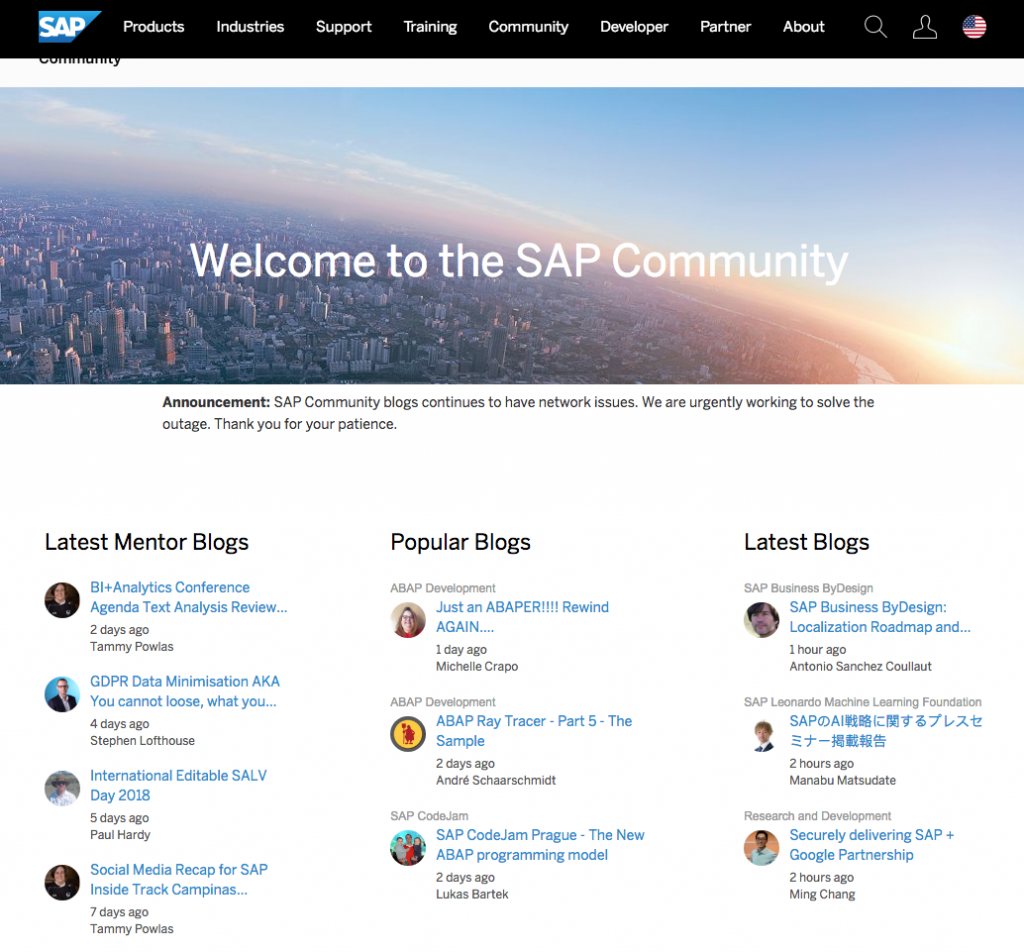
Task: Click Michelle Crapo's avatar
Action: [x=408, y=620]
